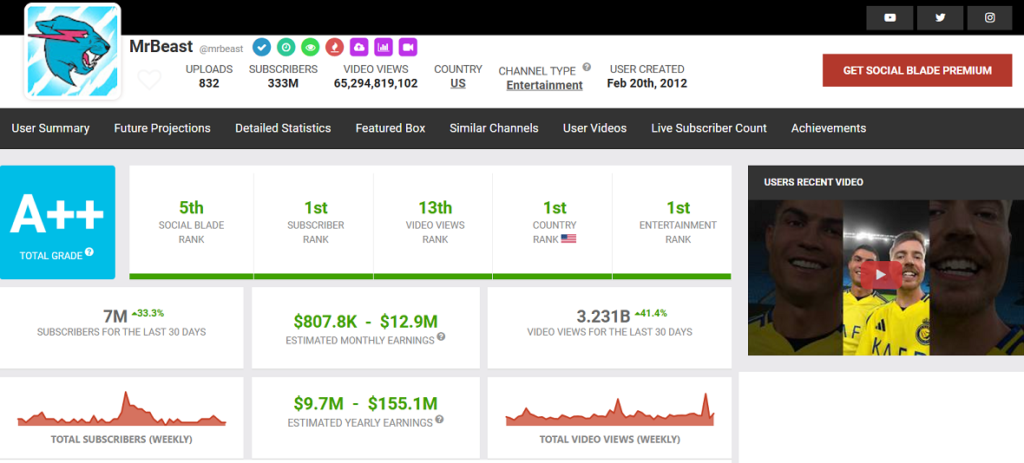The height and width of the screenshot is (463, 1024).
Task: Click the 832 uploads count
Action: click(x=209, y=84)
